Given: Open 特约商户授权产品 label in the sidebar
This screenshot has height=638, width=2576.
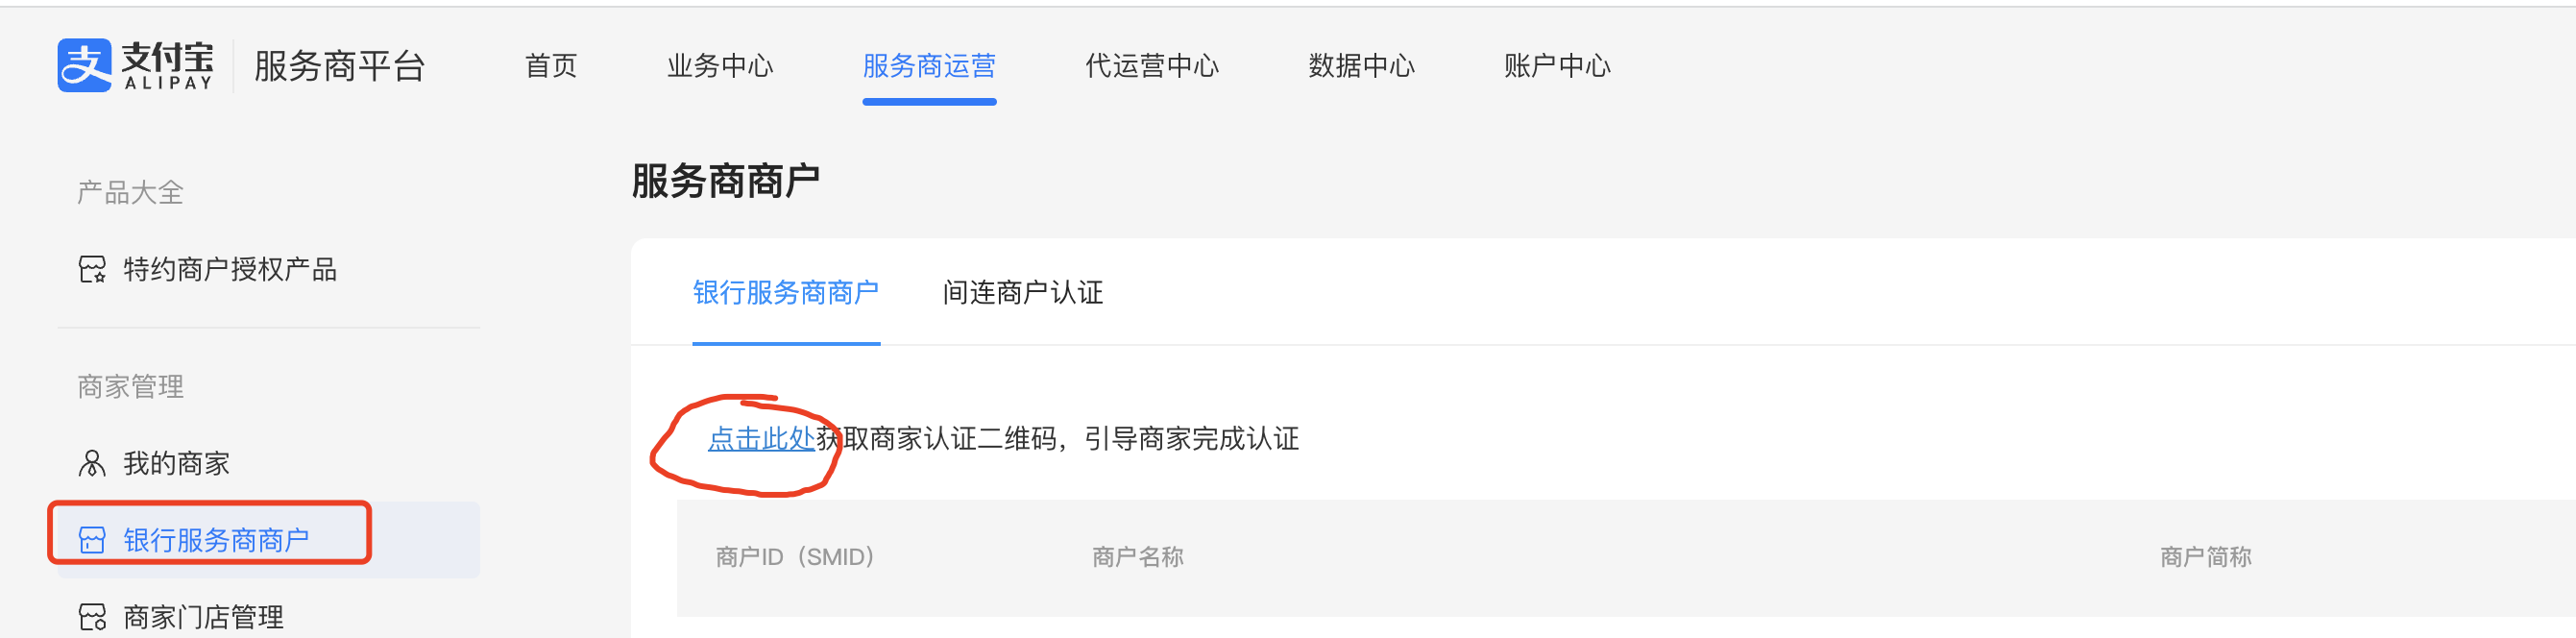Looking at the screenshot, I should (x=230, y=270).
